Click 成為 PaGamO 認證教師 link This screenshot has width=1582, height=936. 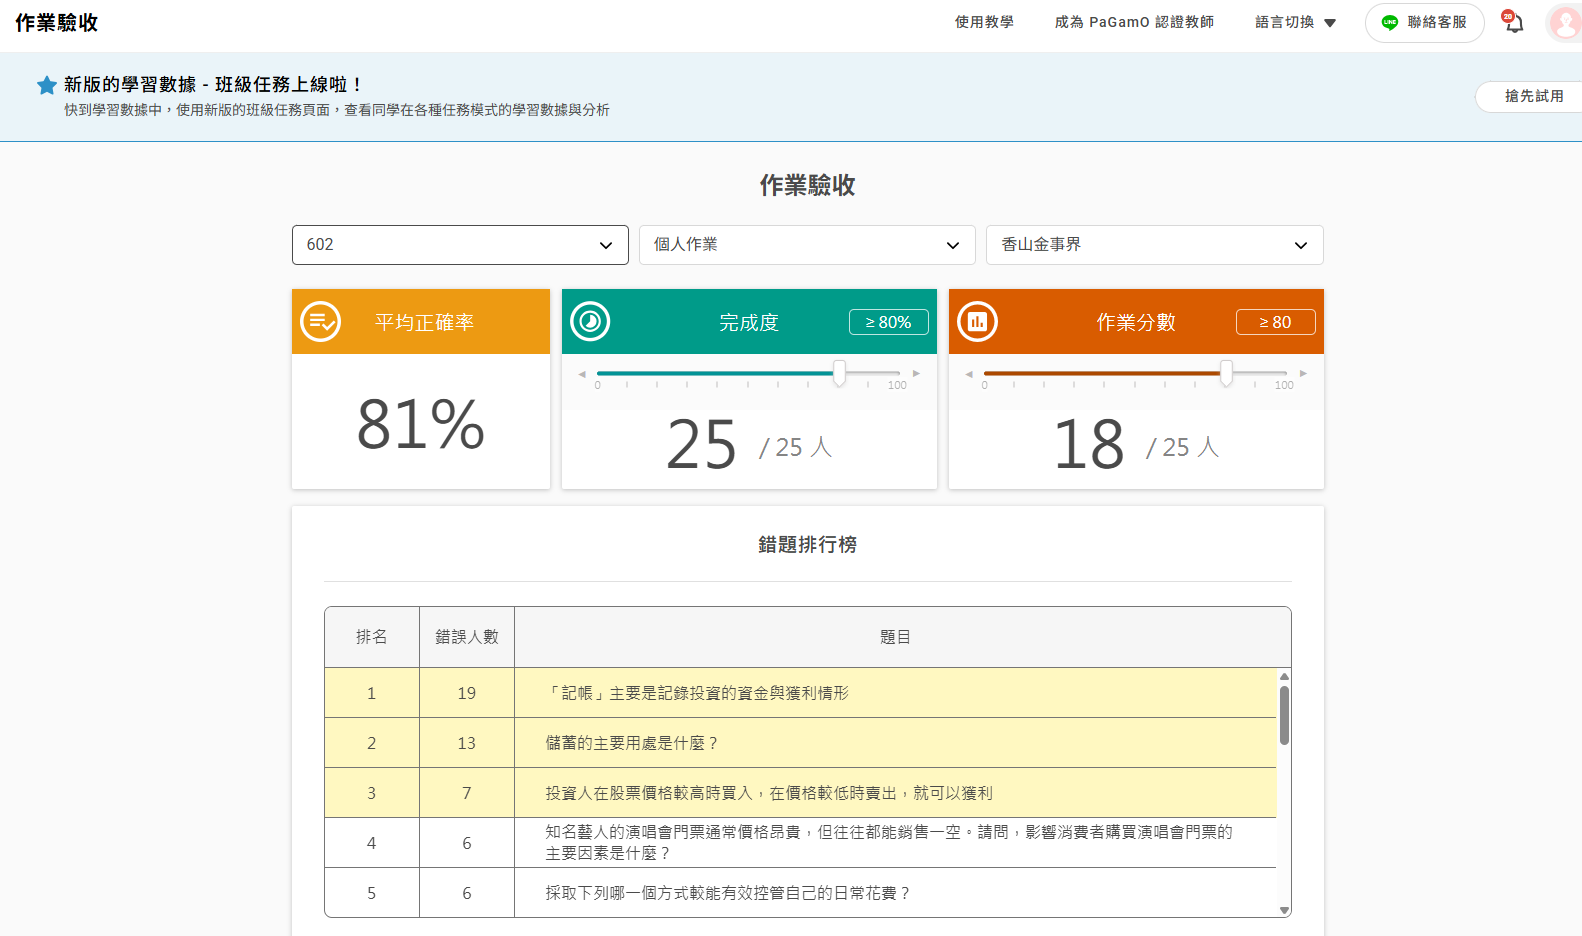[x=1134, y=22]
